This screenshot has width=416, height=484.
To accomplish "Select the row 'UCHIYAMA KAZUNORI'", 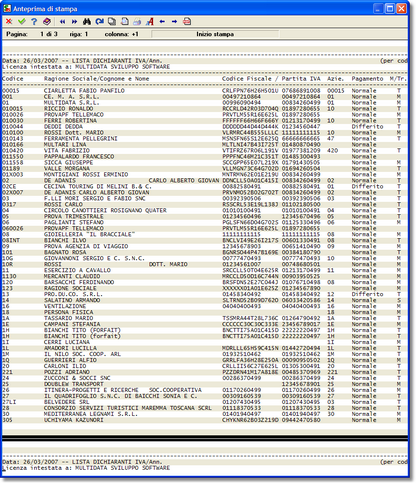I will [205, 420].
